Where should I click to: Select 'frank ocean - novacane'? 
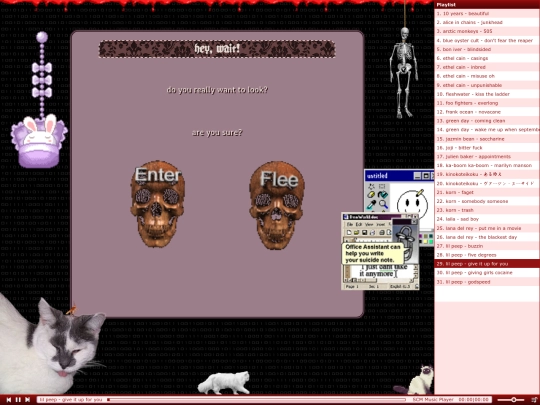click(487, 112)
